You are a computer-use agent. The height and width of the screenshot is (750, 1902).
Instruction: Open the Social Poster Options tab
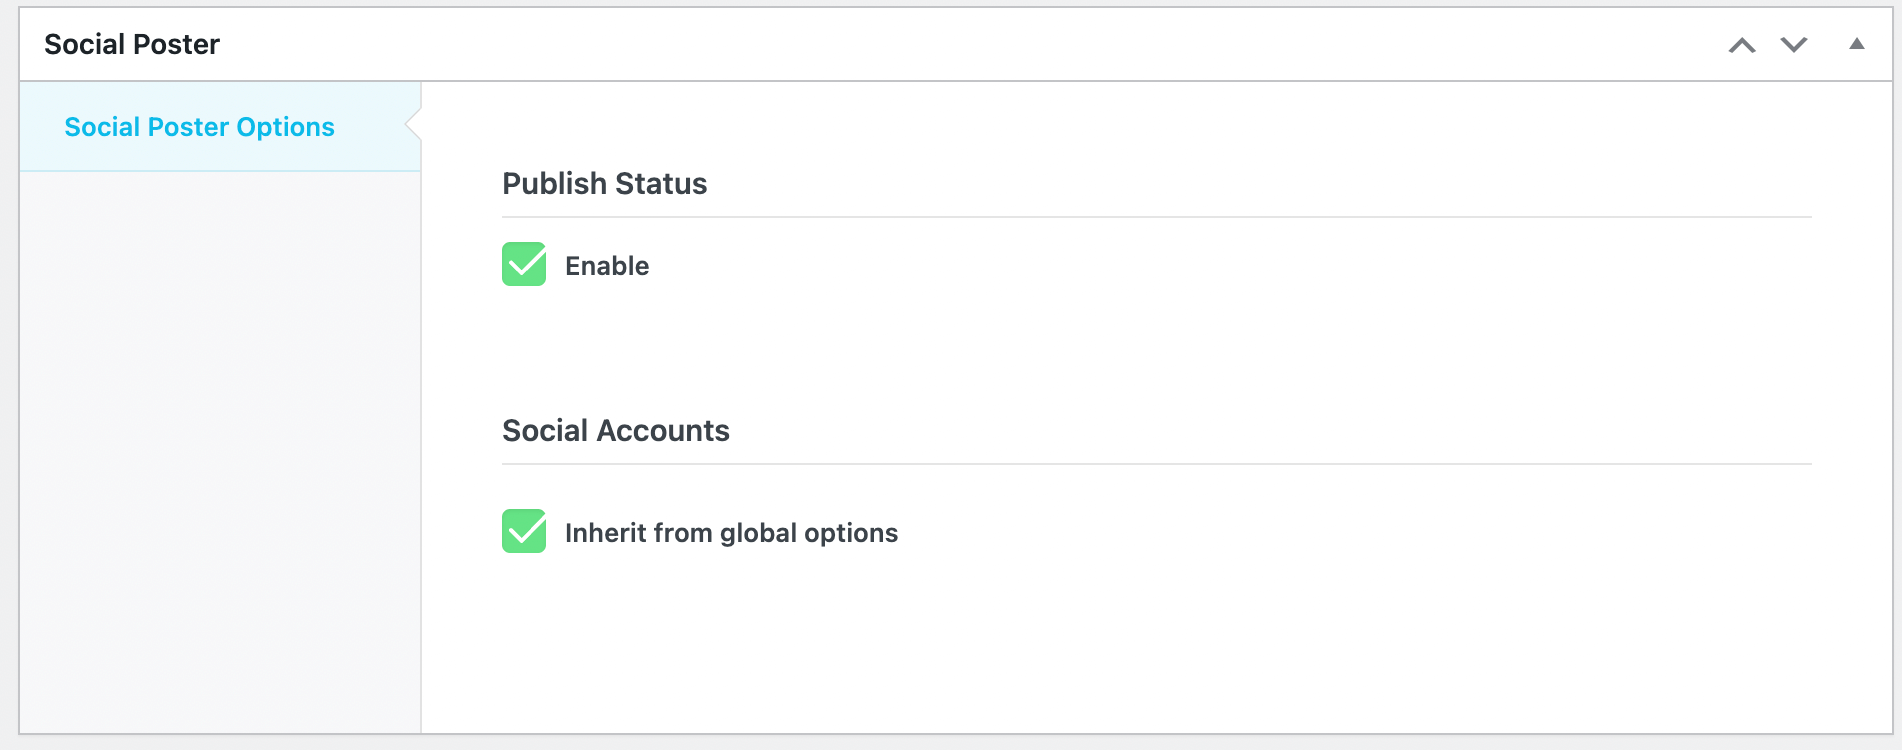pyautogui.click(x=199, y=127)
